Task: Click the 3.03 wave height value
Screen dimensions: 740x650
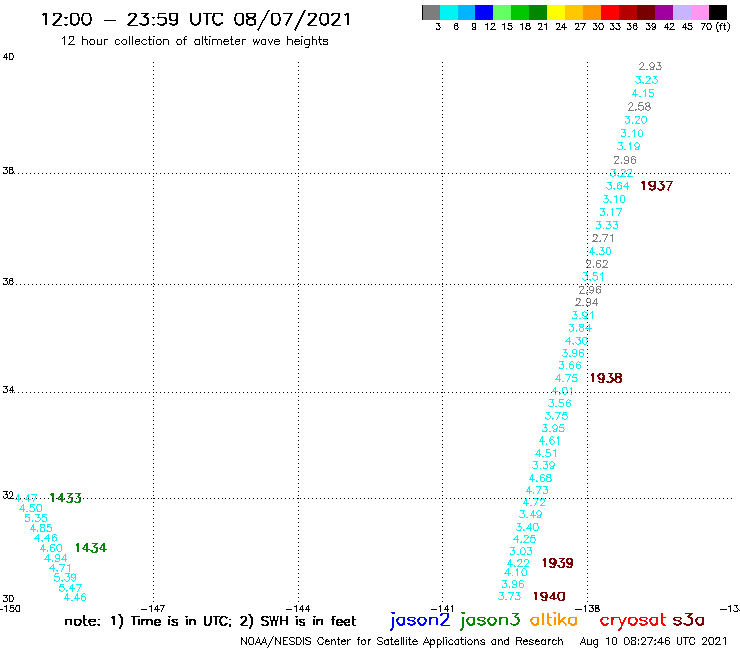Action: pos(521,552)
